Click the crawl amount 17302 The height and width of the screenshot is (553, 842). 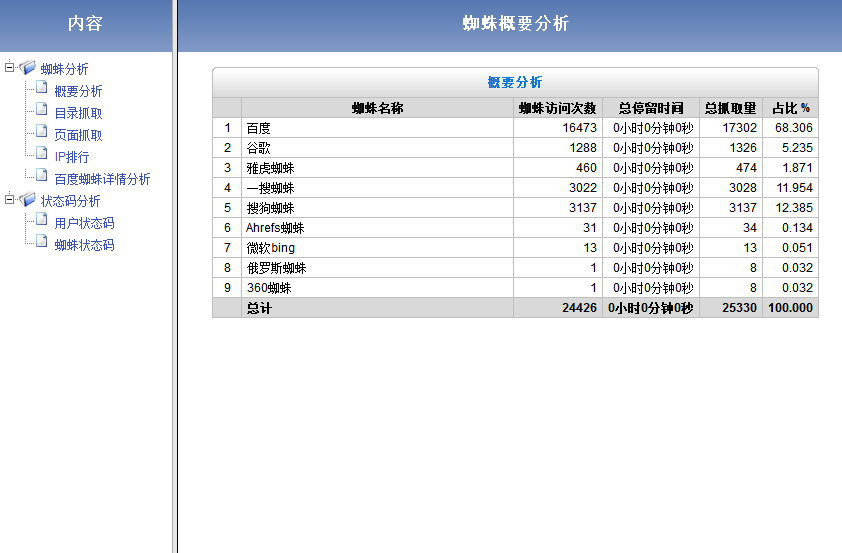pos(739,128)
